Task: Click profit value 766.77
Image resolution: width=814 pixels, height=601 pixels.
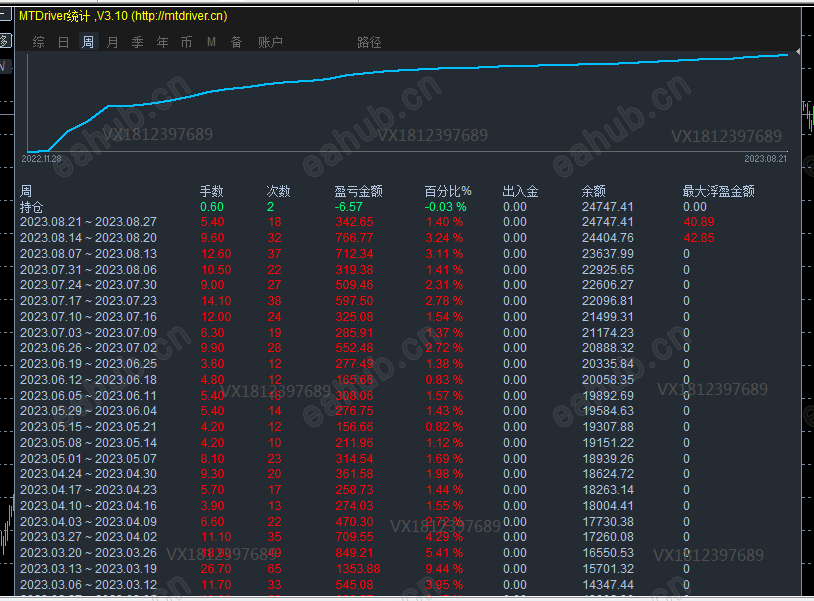Action: click(354, 238)
